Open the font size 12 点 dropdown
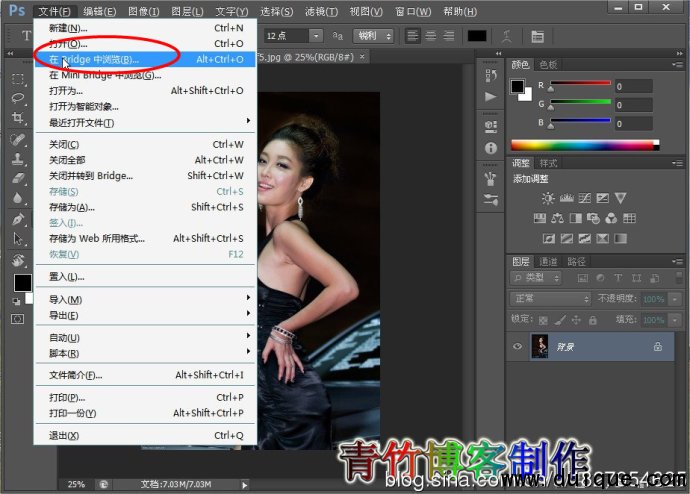The image size is (690, 494). pos(316,36)
